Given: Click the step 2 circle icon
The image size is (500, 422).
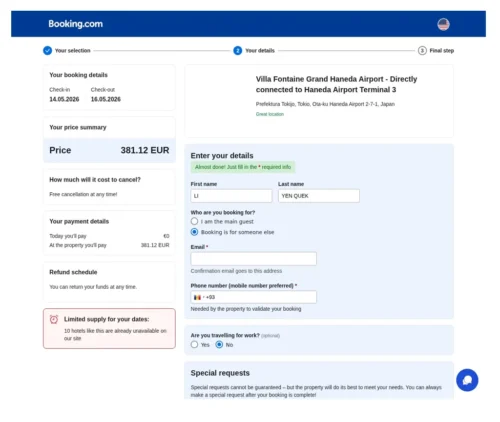Looking at the screenshot, I should click(x=238, y=51).
